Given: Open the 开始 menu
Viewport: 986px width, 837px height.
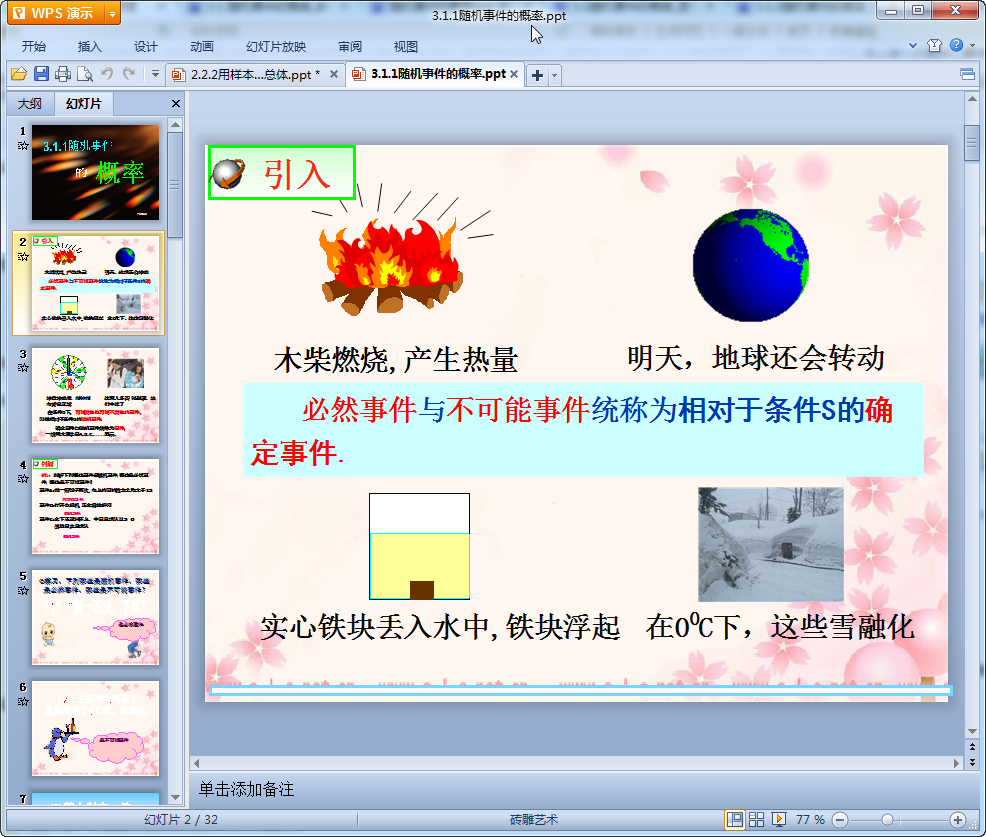Looking at the screenshot, I should click(34, 47).
